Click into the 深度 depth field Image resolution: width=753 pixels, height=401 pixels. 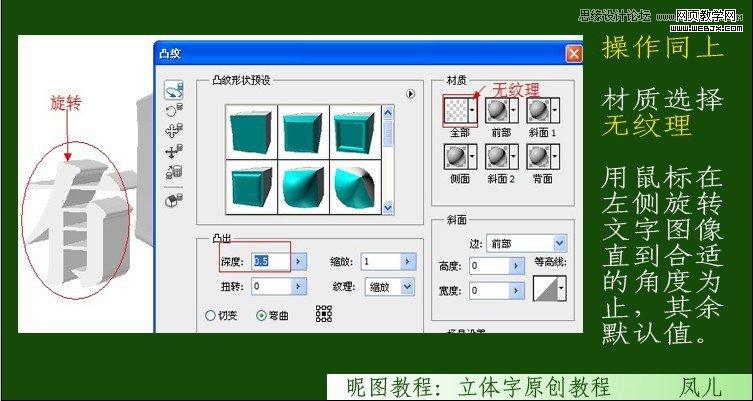coord(271,262)
